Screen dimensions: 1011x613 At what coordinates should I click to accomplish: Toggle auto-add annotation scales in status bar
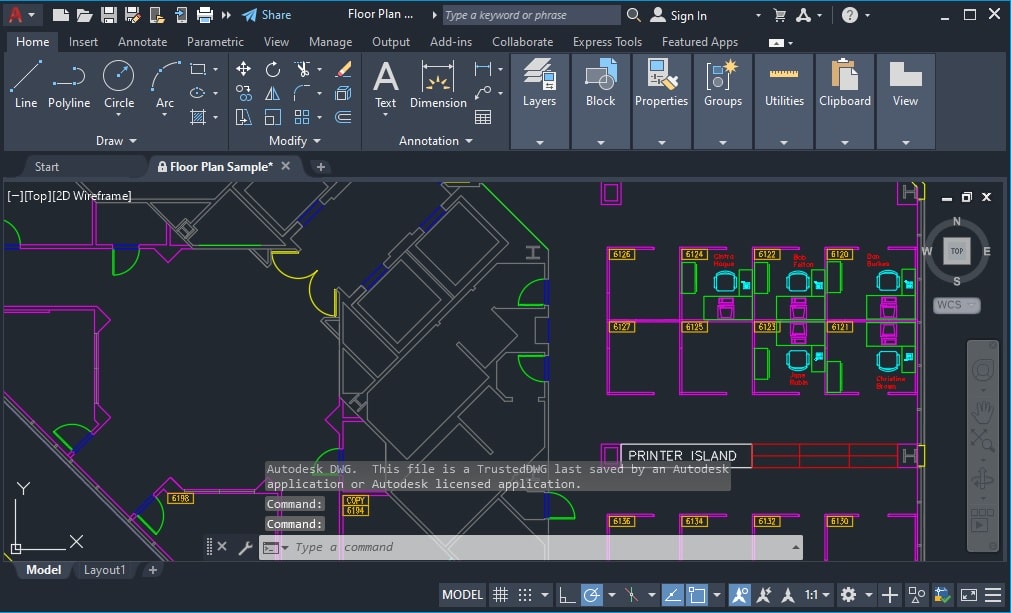[x=765, y=594]
